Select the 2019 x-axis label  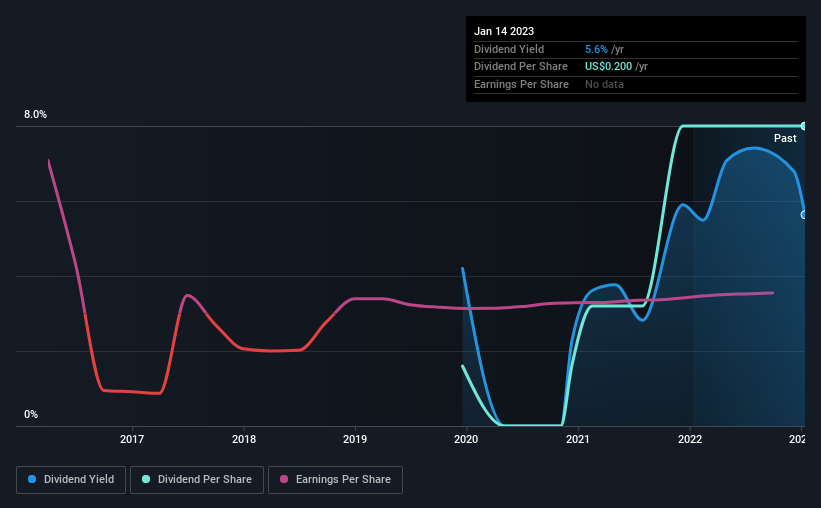pyautogui.click(x=355, y=439)
